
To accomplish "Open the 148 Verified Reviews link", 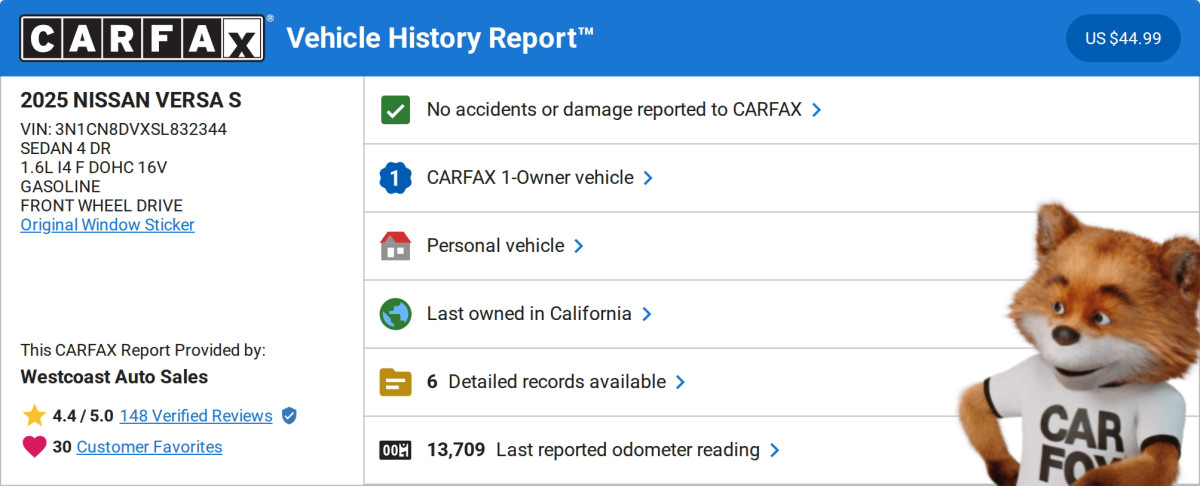I will coord(196,416).
